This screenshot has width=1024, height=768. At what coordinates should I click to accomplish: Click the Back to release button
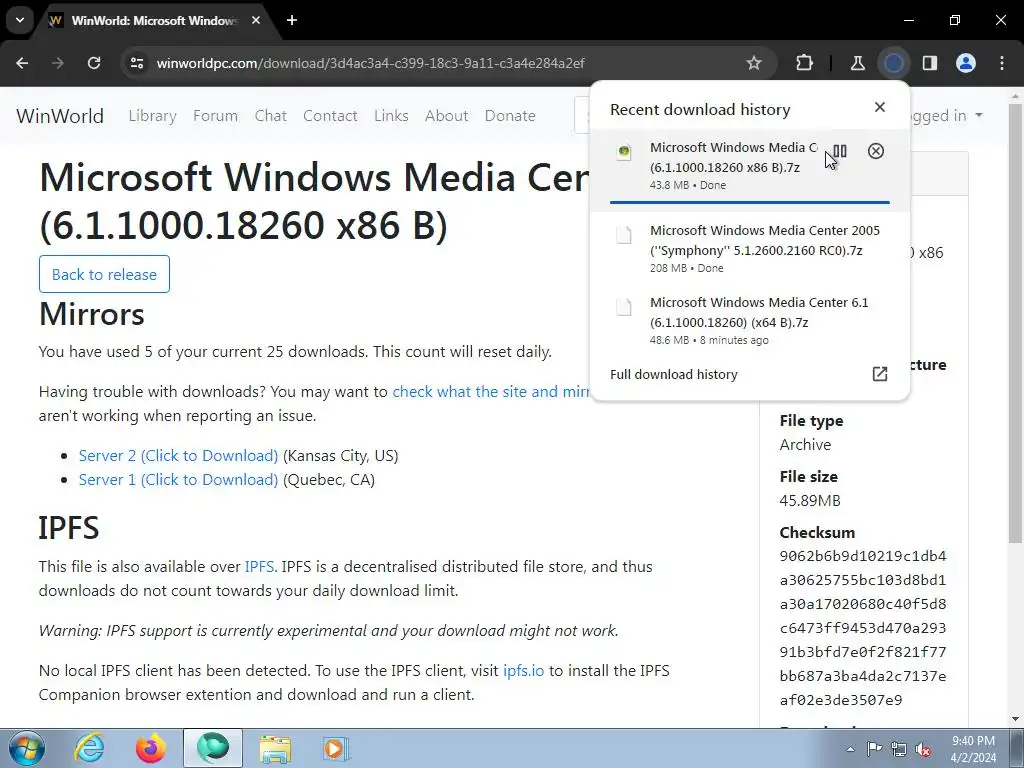[104, 274]
